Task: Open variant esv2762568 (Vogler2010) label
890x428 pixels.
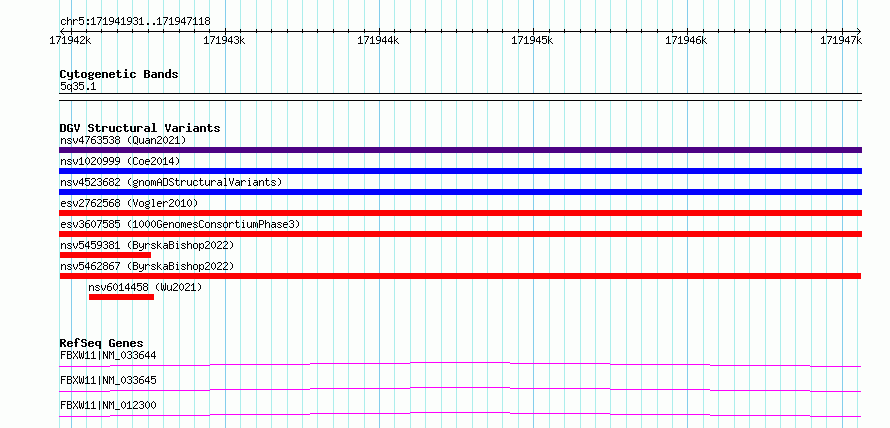Action: point(129,203)
